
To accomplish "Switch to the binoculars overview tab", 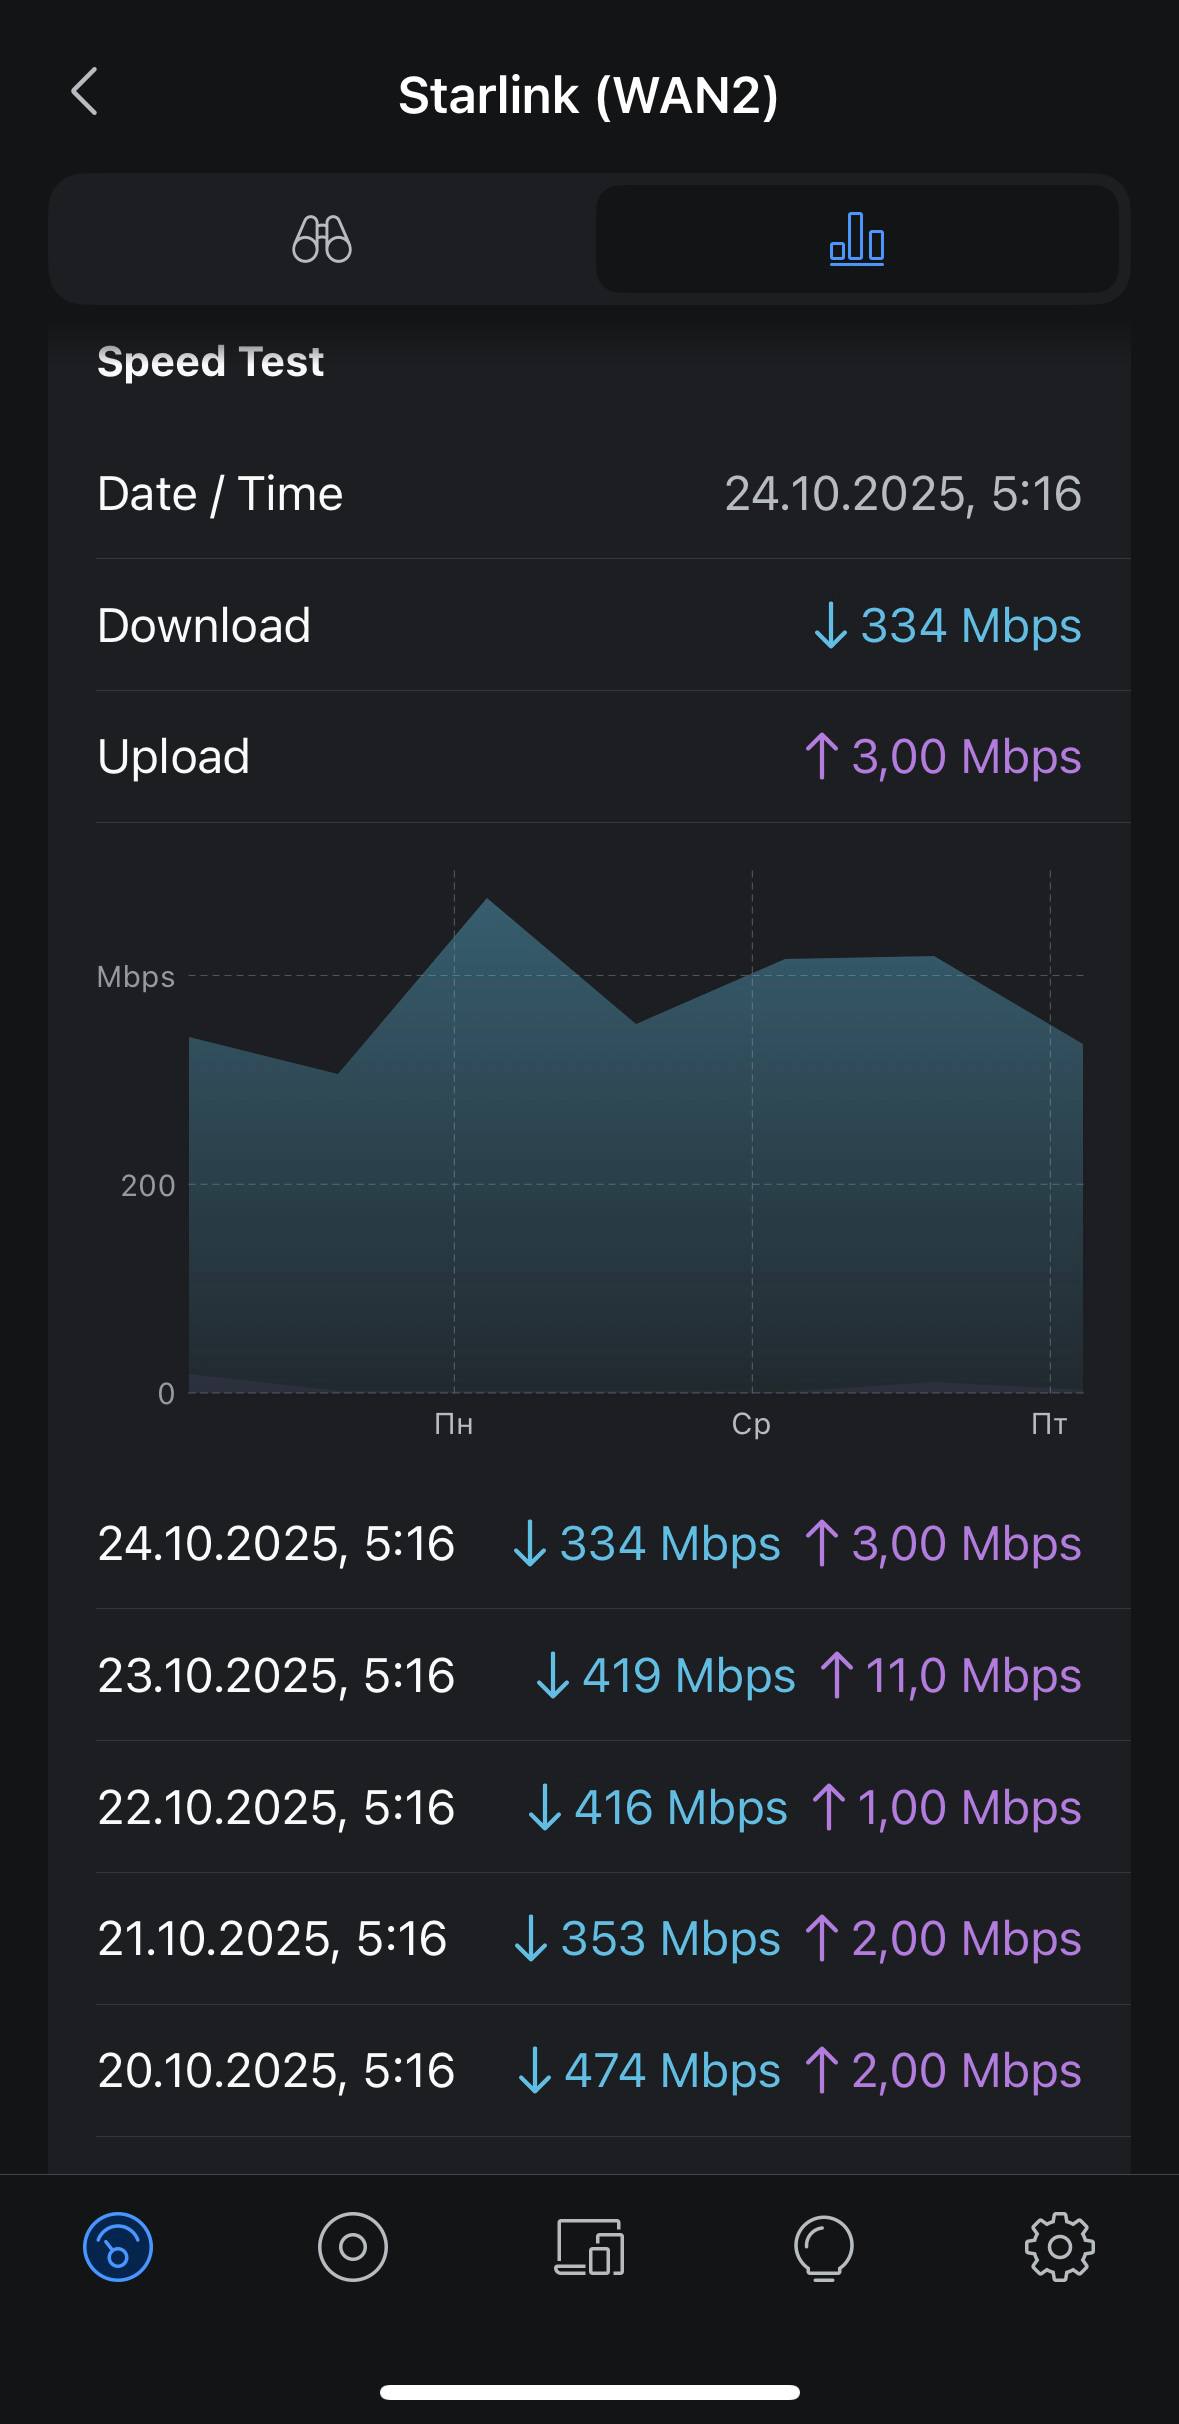I will [322, 239].
